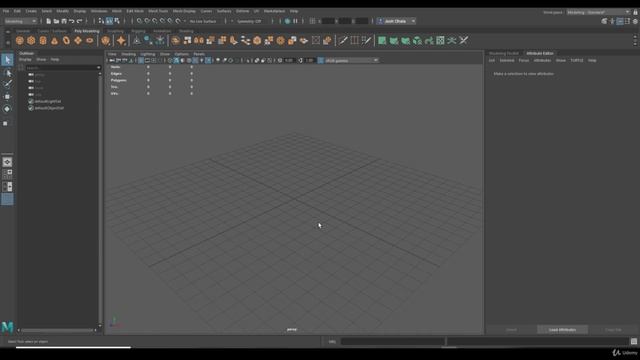This screenshot has height=360, width=640.
Task: Toggle snap to grids
Action: pyautogui.click(x=140, y=21)
